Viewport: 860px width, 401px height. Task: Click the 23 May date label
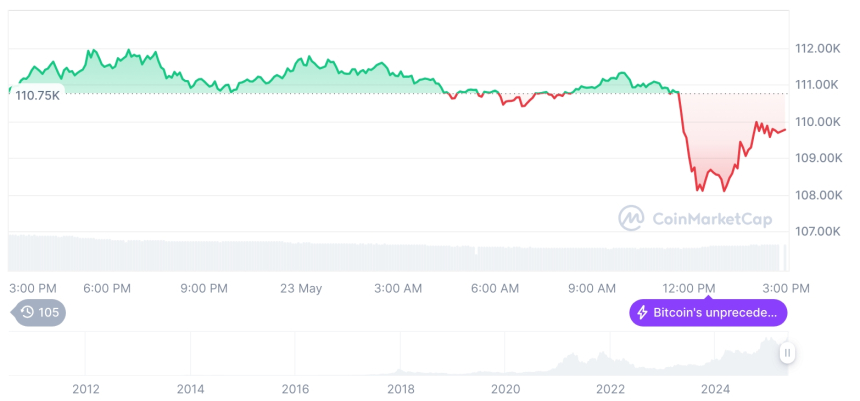(x=301, y=288)
